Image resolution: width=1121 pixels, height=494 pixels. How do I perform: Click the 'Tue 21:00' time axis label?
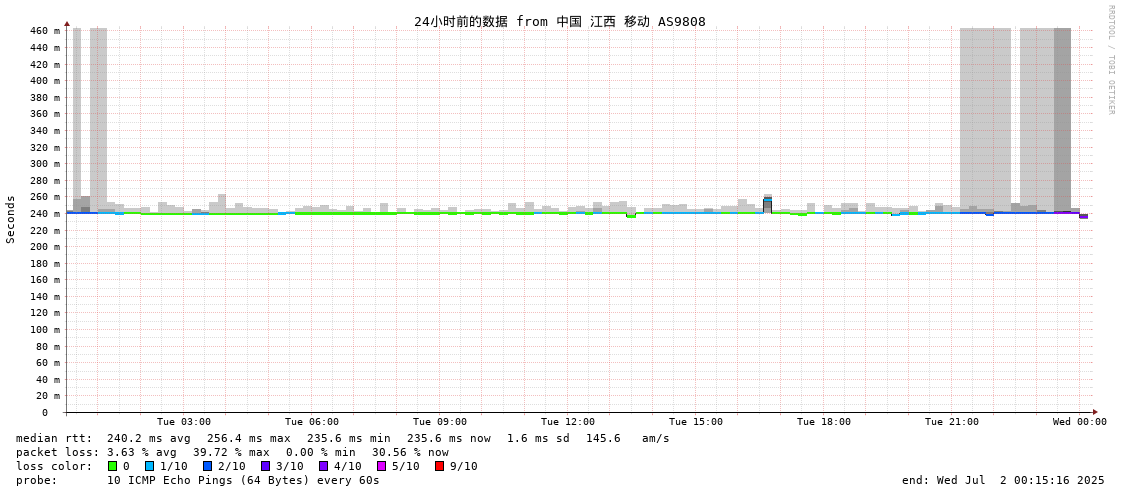pos(952,422)
